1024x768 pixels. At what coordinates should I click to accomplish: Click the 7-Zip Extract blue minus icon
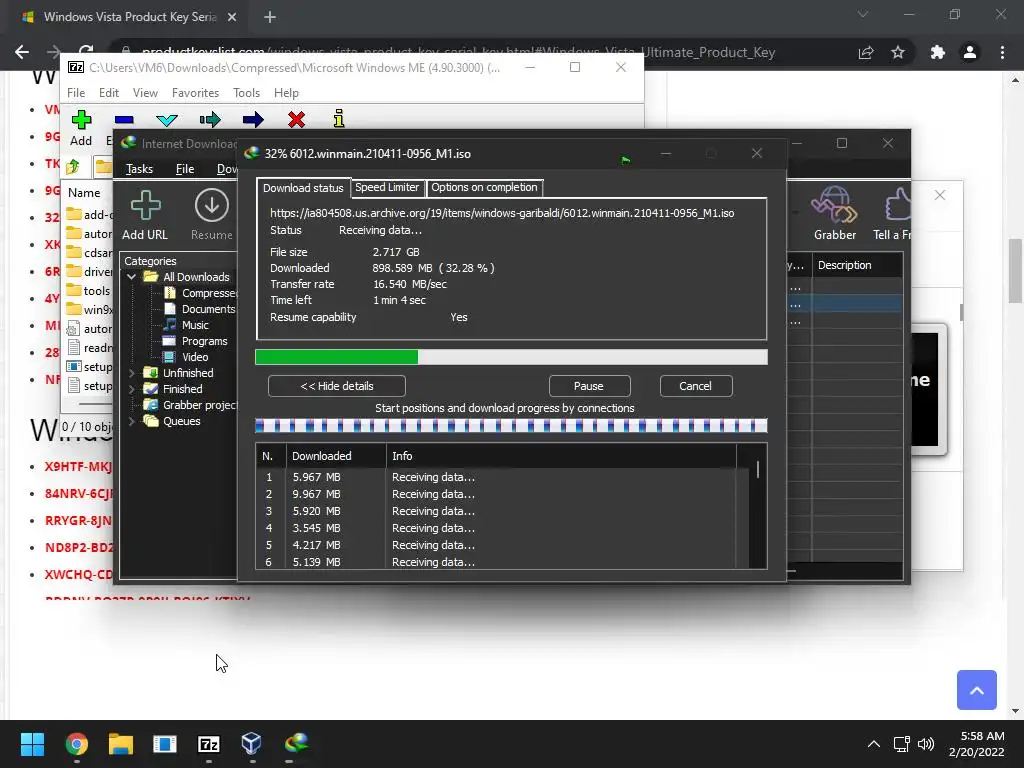[124, 120]
